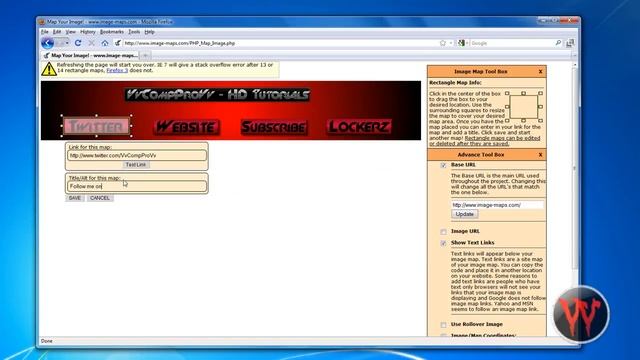Screen dimensions: 640x360
Task: Enable the Use Rollover Image checkbox
Action: (x=443, y=325)
